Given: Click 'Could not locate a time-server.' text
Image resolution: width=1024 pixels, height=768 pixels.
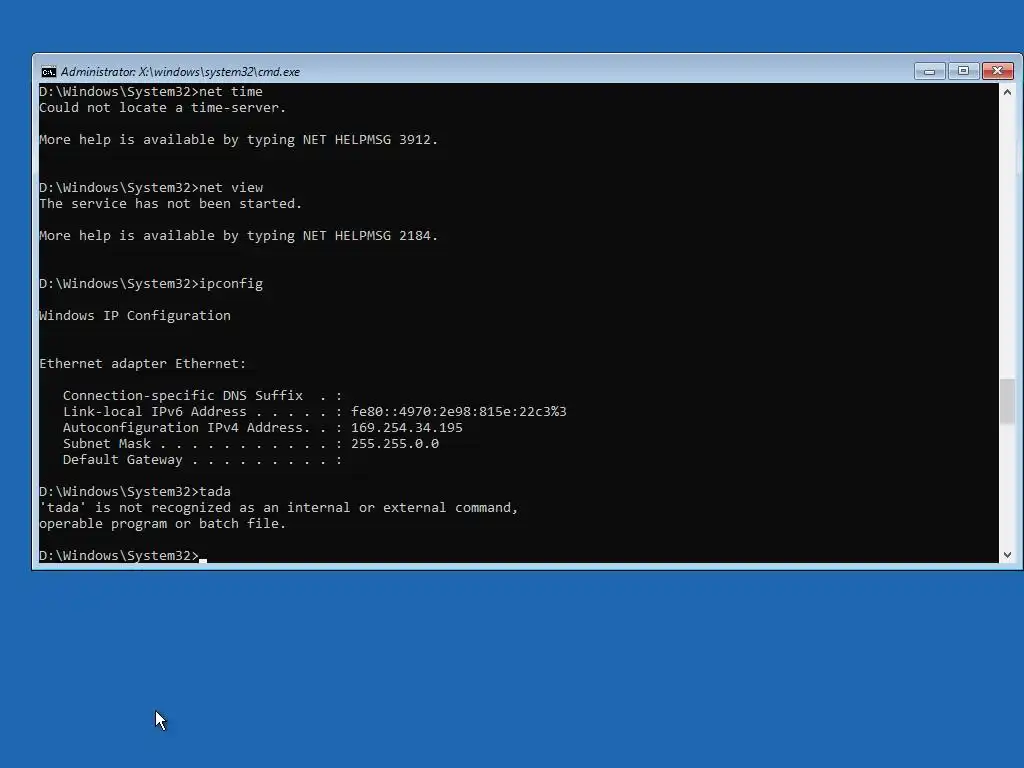Looking at the screenshot, I should coord(163,108).
